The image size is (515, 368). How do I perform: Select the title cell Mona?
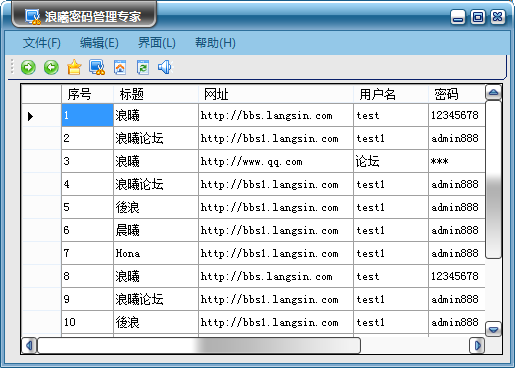[156, 253]
